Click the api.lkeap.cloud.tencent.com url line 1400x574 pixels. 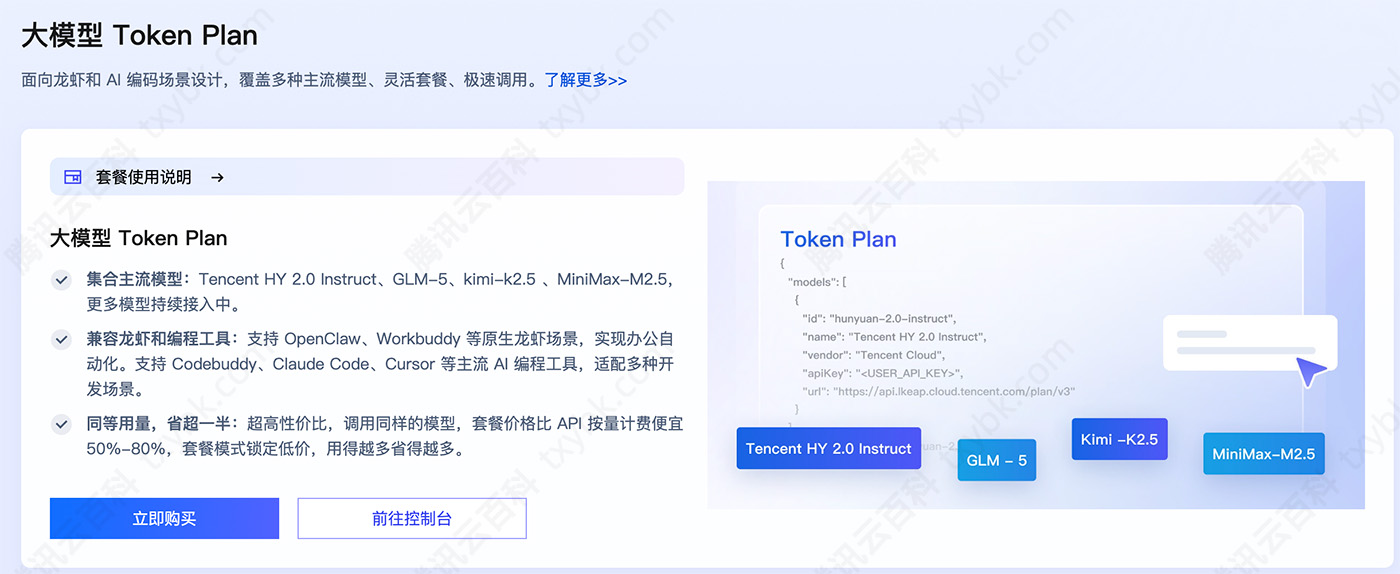[938, 392]
